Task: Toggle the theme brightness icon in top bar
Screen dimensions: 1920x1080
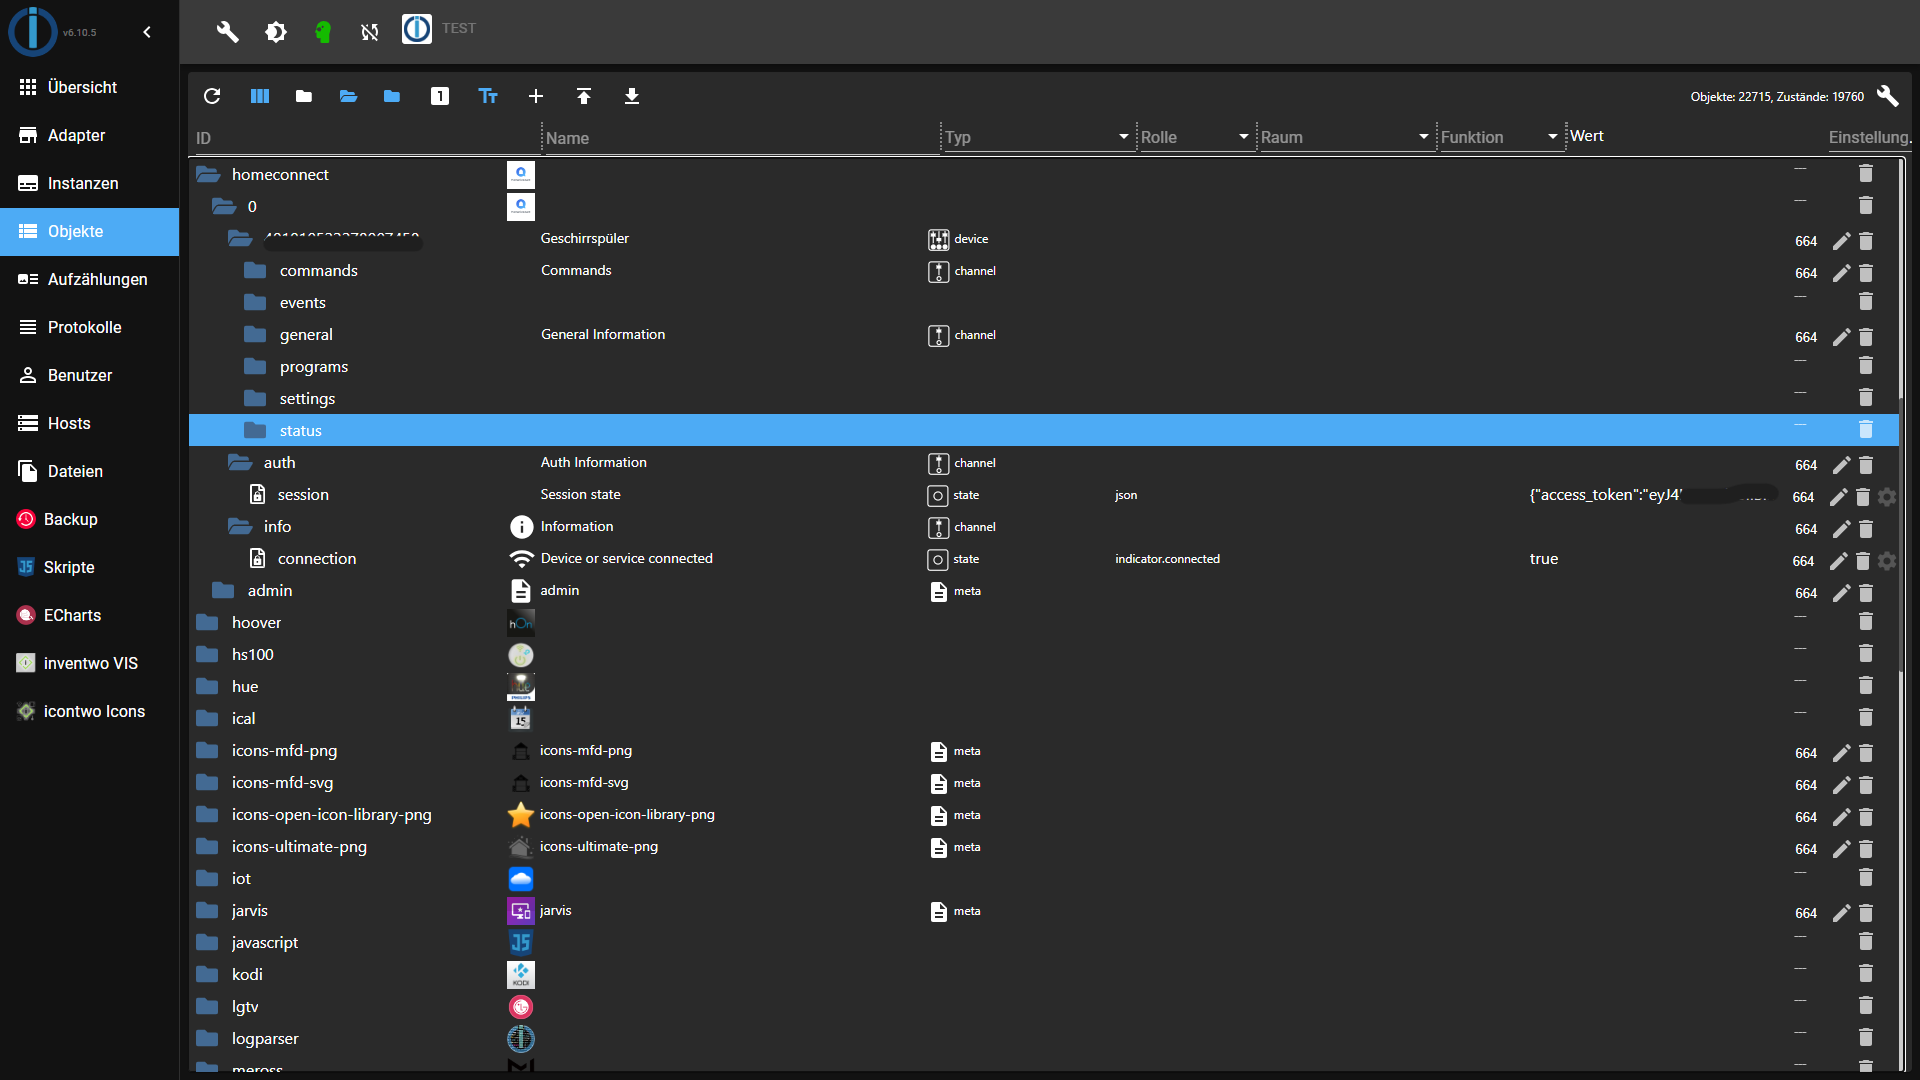Action: (x=276, y=32)
